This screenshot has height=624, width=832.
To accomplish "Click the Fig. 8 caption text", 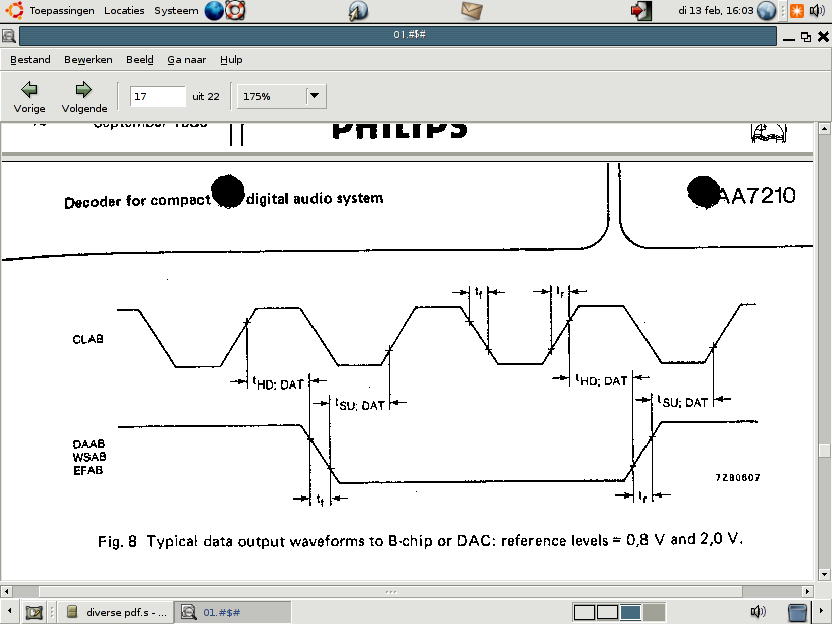I will click(420, 541).
